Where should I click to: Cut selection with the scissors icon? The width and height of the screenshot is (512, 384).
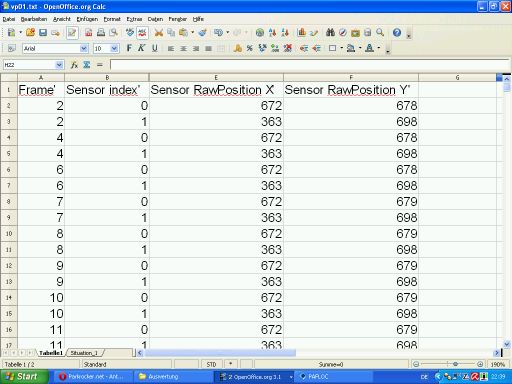point(159,32)
